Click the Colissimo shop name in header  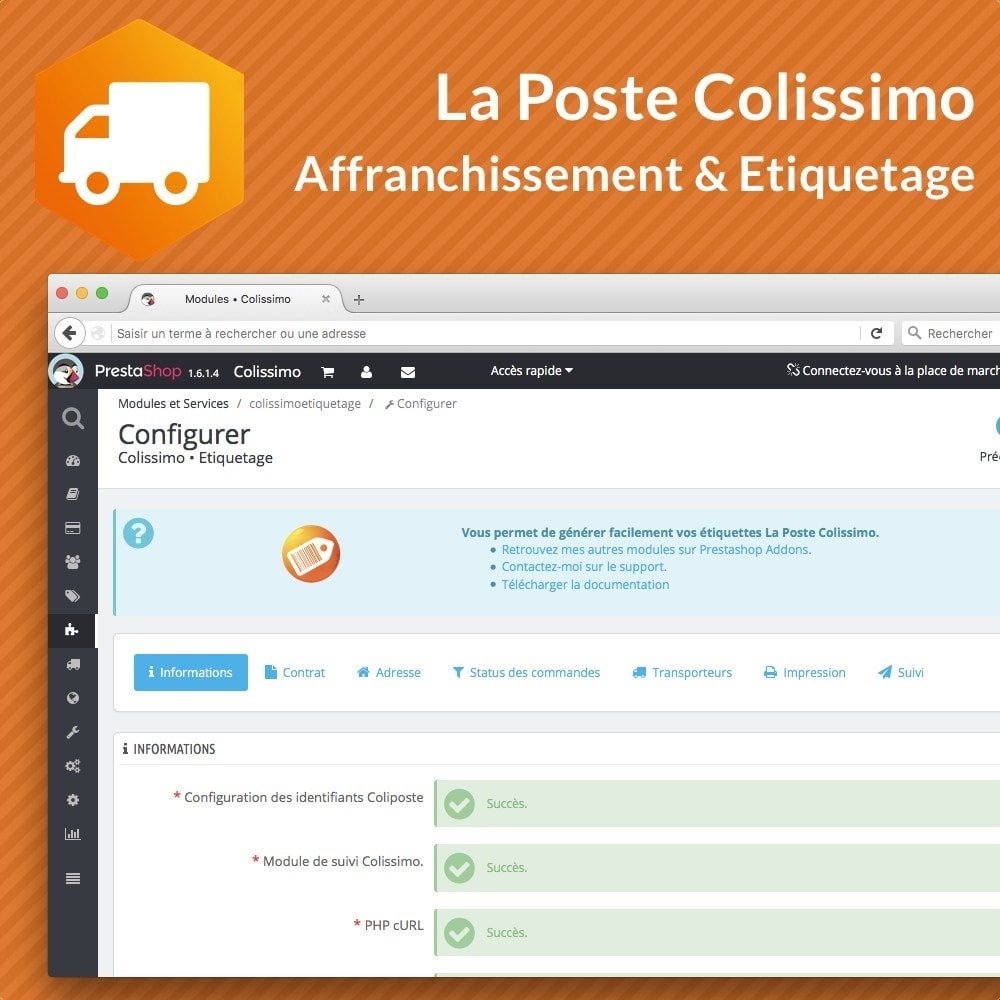pyautogui.click(x=267, y=372)
